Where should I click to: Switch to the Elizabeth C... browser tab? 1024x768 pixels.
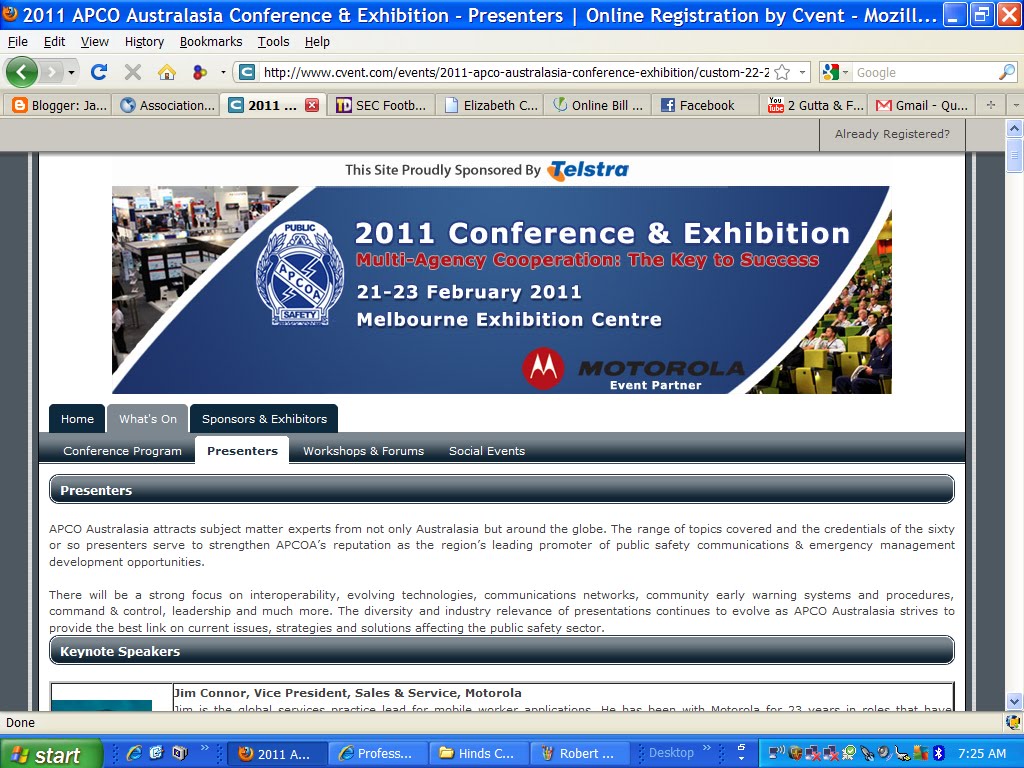click(x=490, y=105)
